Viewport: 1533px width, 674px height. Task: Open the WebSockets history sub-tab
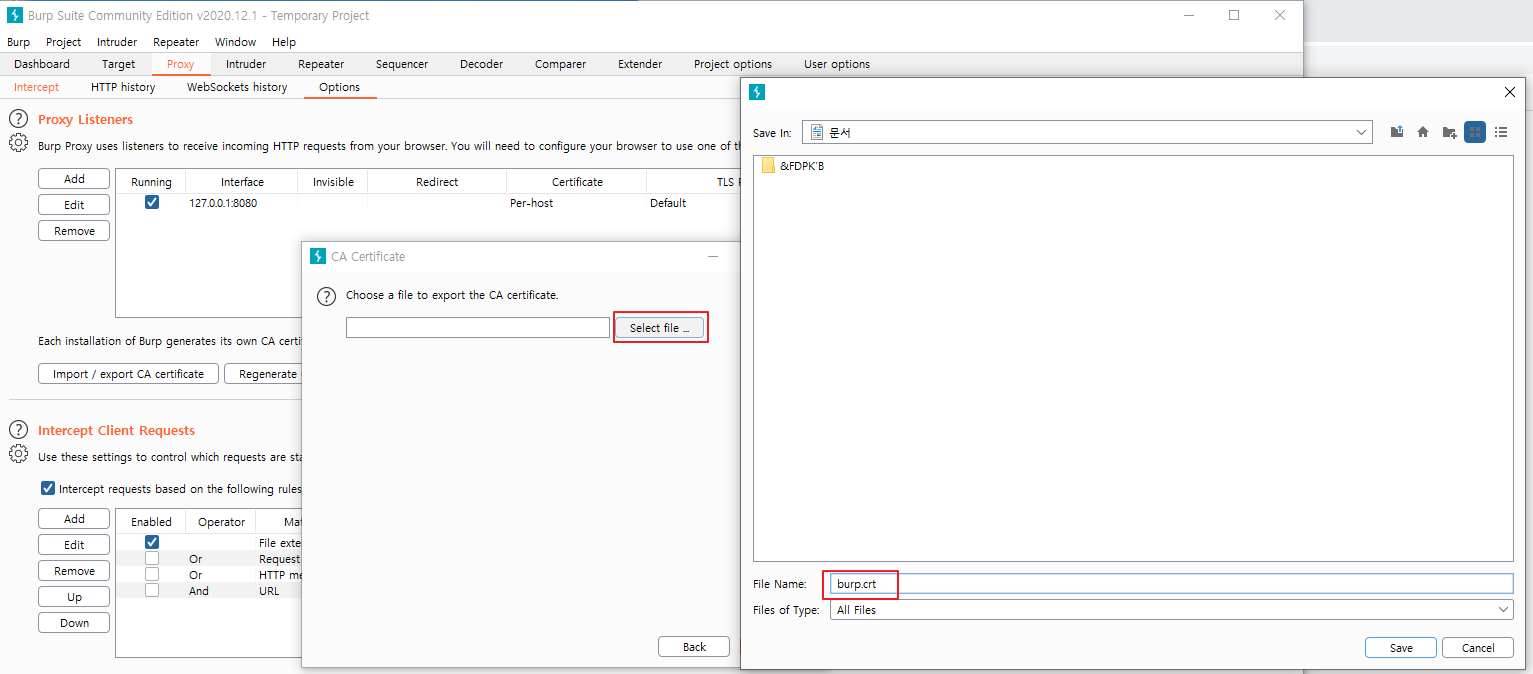point(237,87)
